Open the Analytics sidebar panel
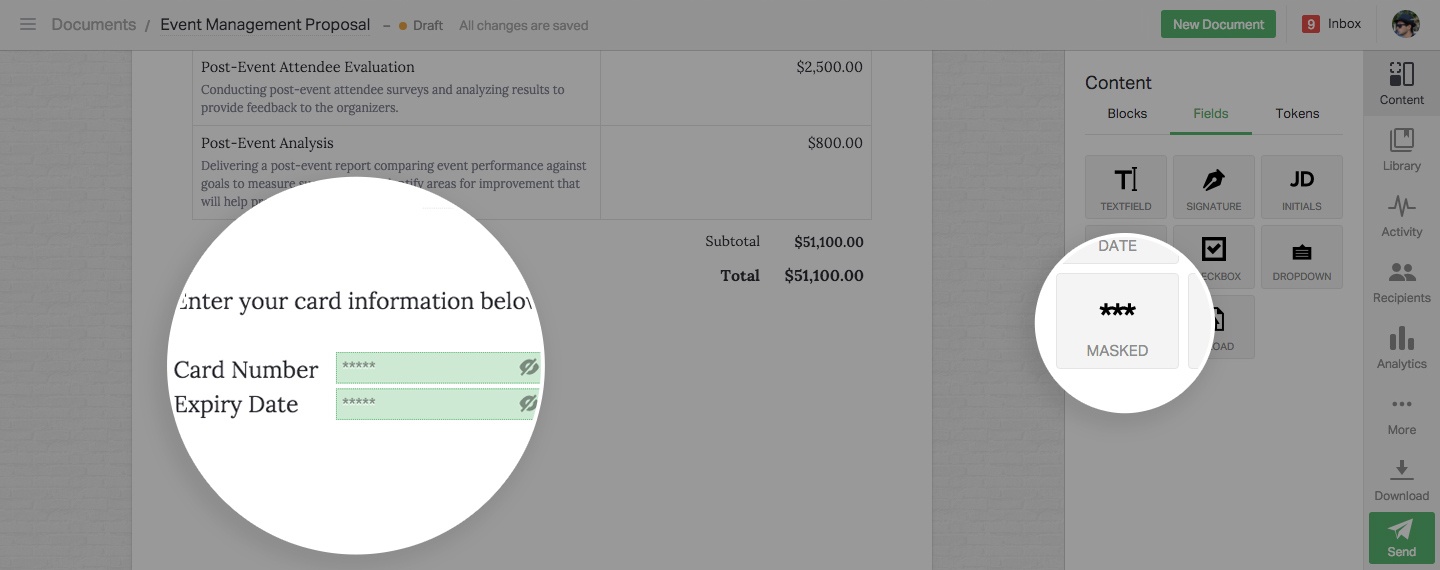 [x=1401, y=348]
